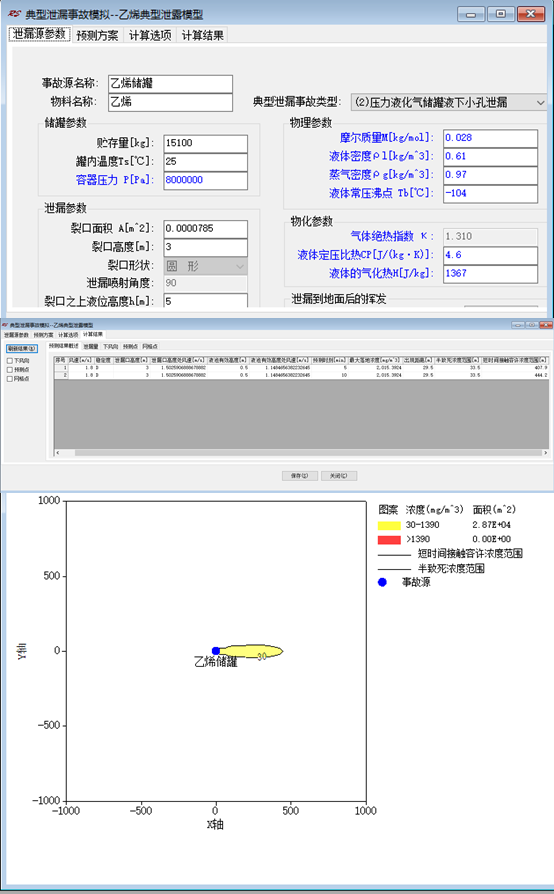The height and width of the screenshot is (894, 554).
Task: Click the blue 液体常压沸点 Tb label
Action: tap(381, 193)
